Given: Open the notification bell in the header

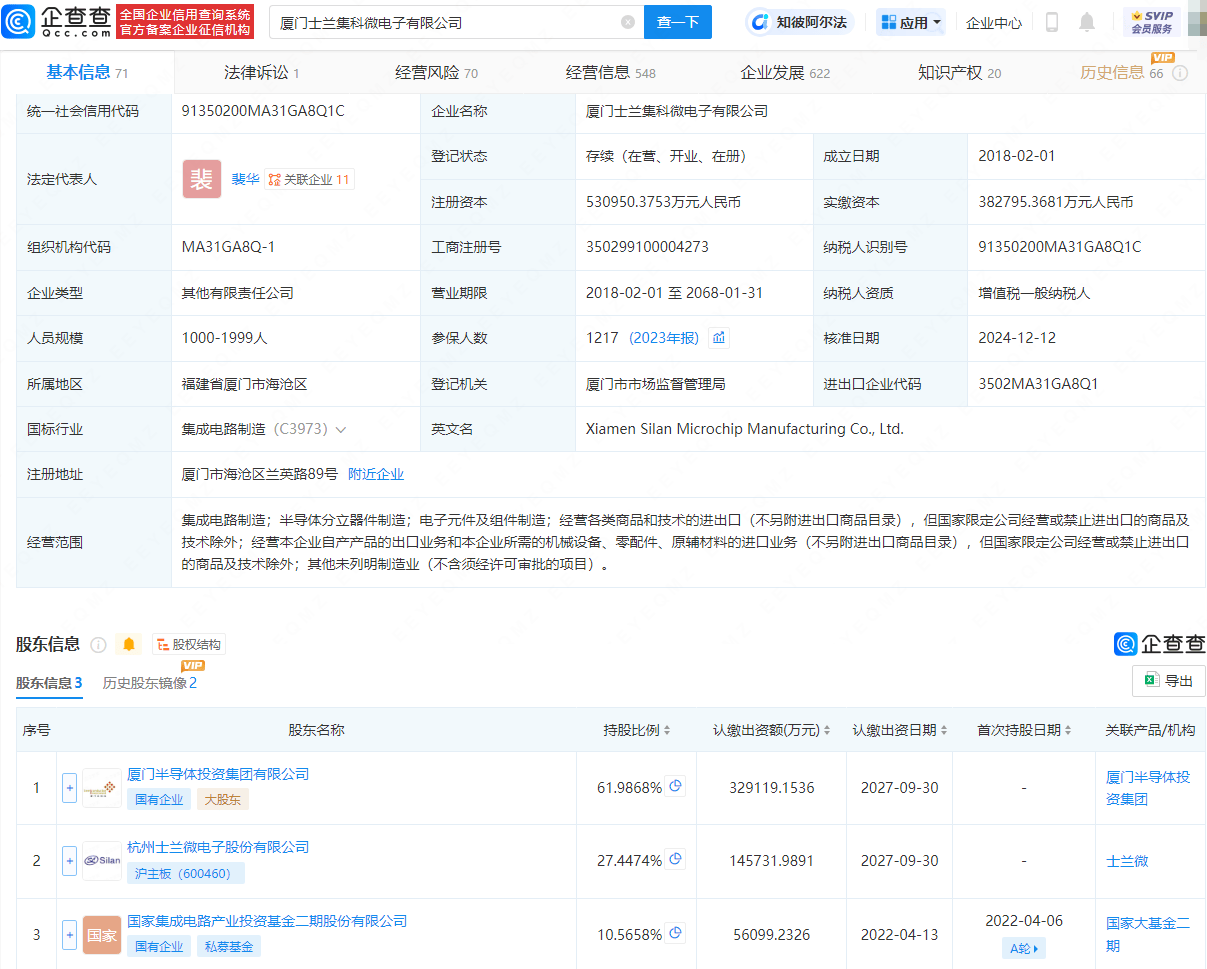Looking at the screenshot, I should (1087, 22).
